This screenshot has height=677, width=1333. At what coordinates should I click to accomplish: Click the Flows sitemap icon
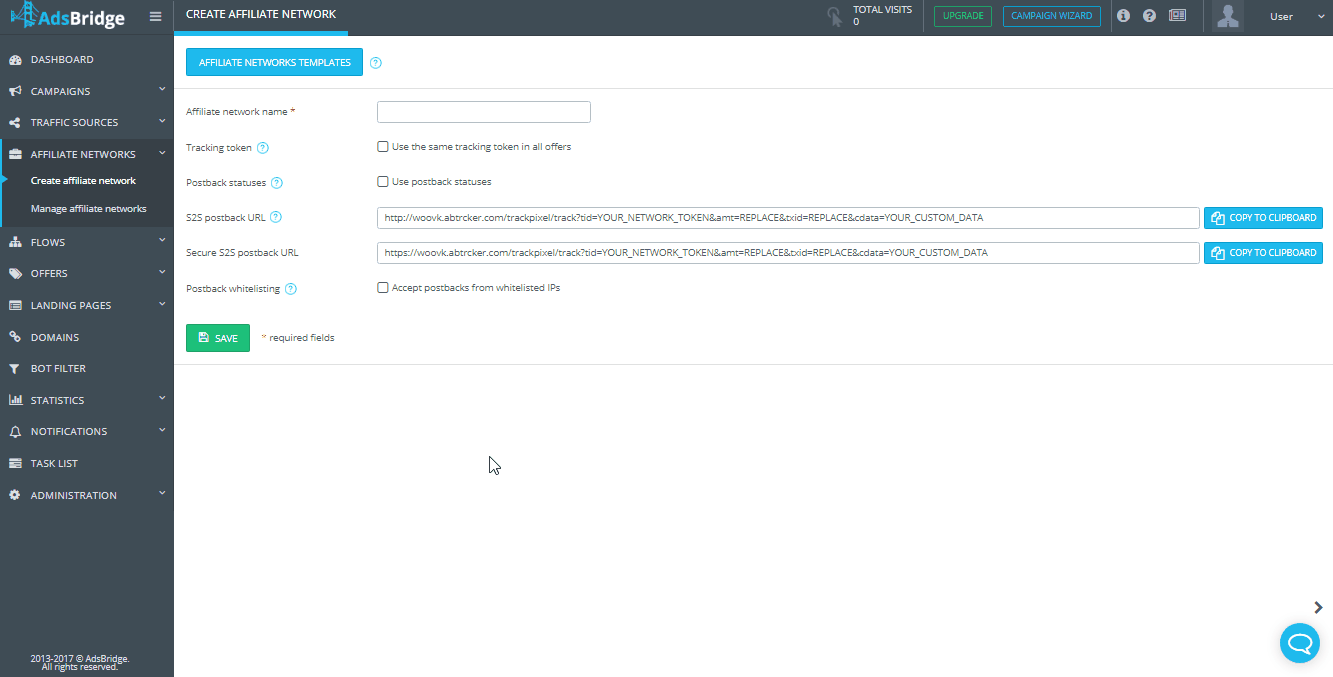coord(15,242)
